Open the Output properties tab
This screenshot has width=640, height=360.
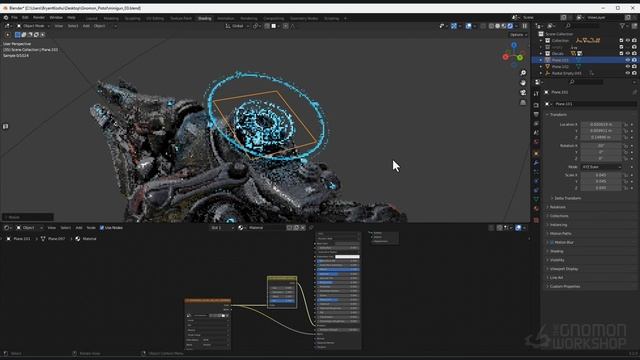pyautogui.click(x=536, y=114)
